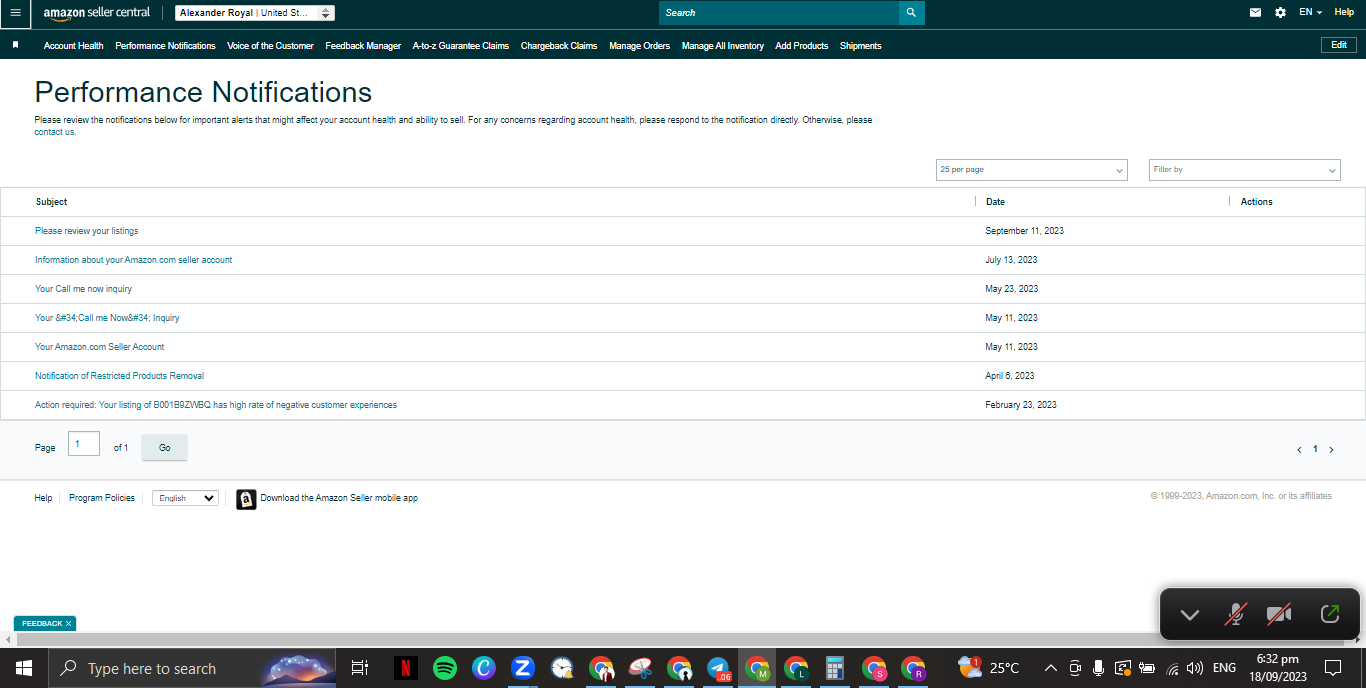Expand the floating call toolbar chevron

click(x=1189, y=614)
